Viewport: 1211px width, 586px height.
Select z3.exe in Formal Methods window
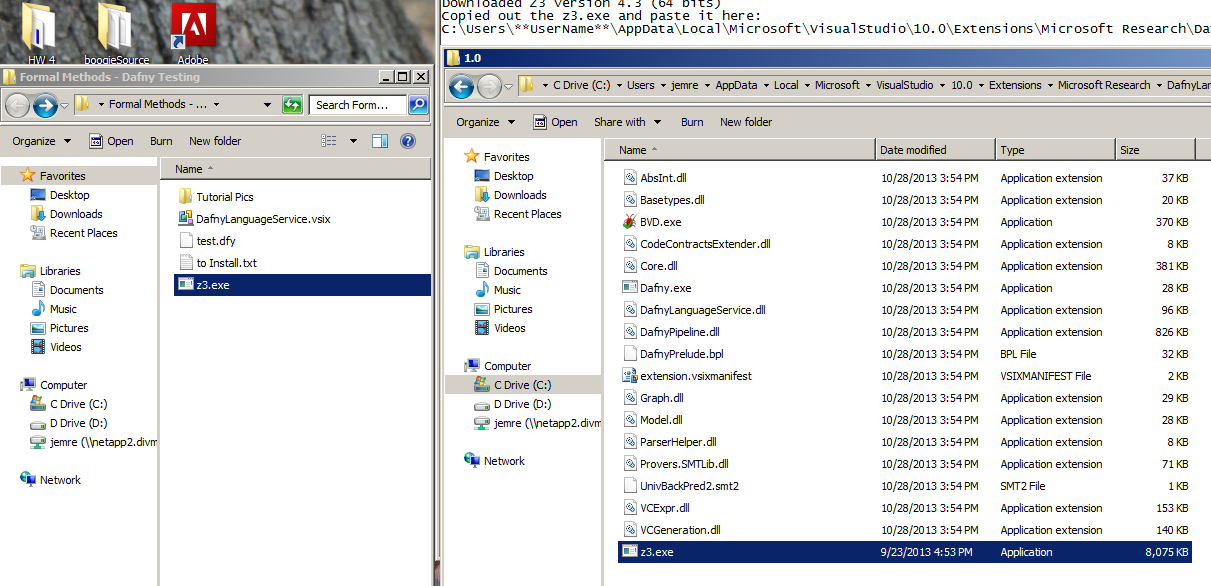[302, 285]
